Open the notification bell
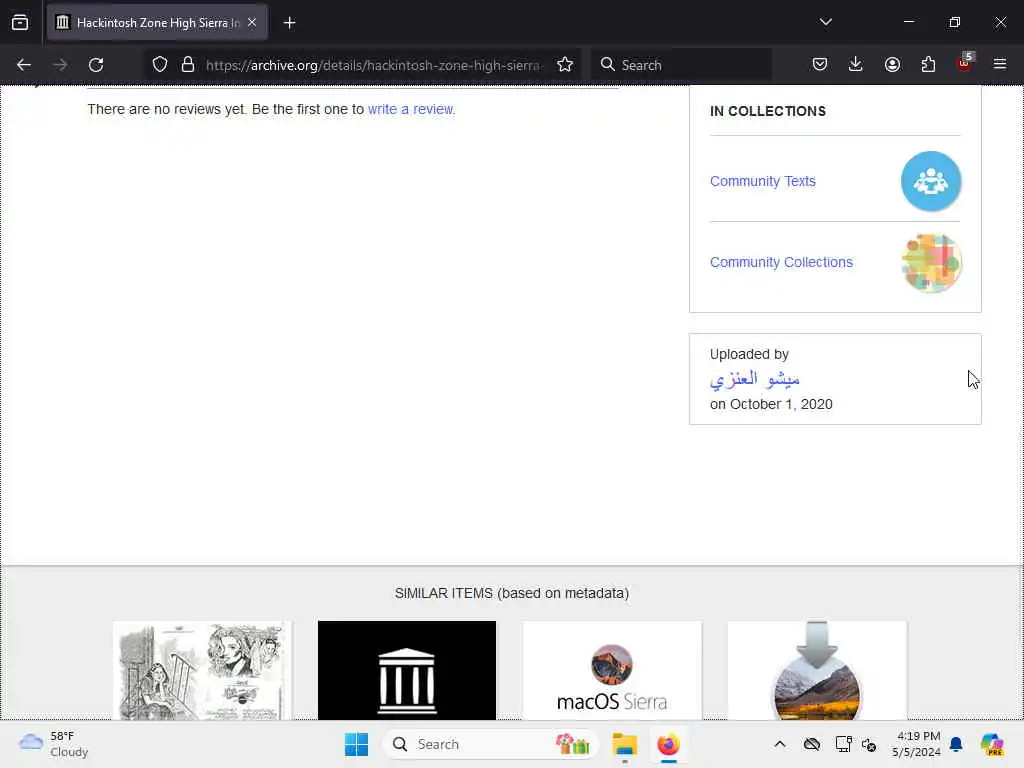Viewport: 1024px width, 768px height. pos(956,744)
